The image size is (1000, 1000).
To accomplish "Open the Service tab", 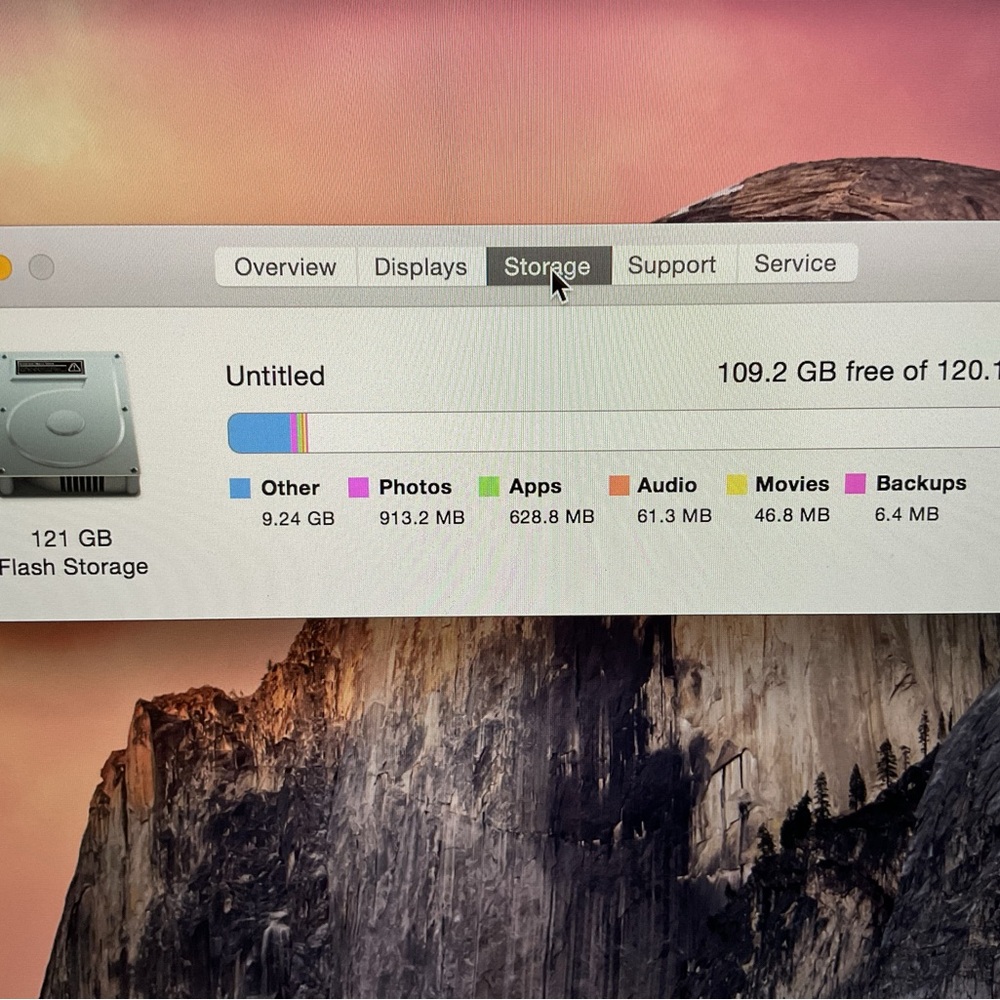I will [796, 263].
